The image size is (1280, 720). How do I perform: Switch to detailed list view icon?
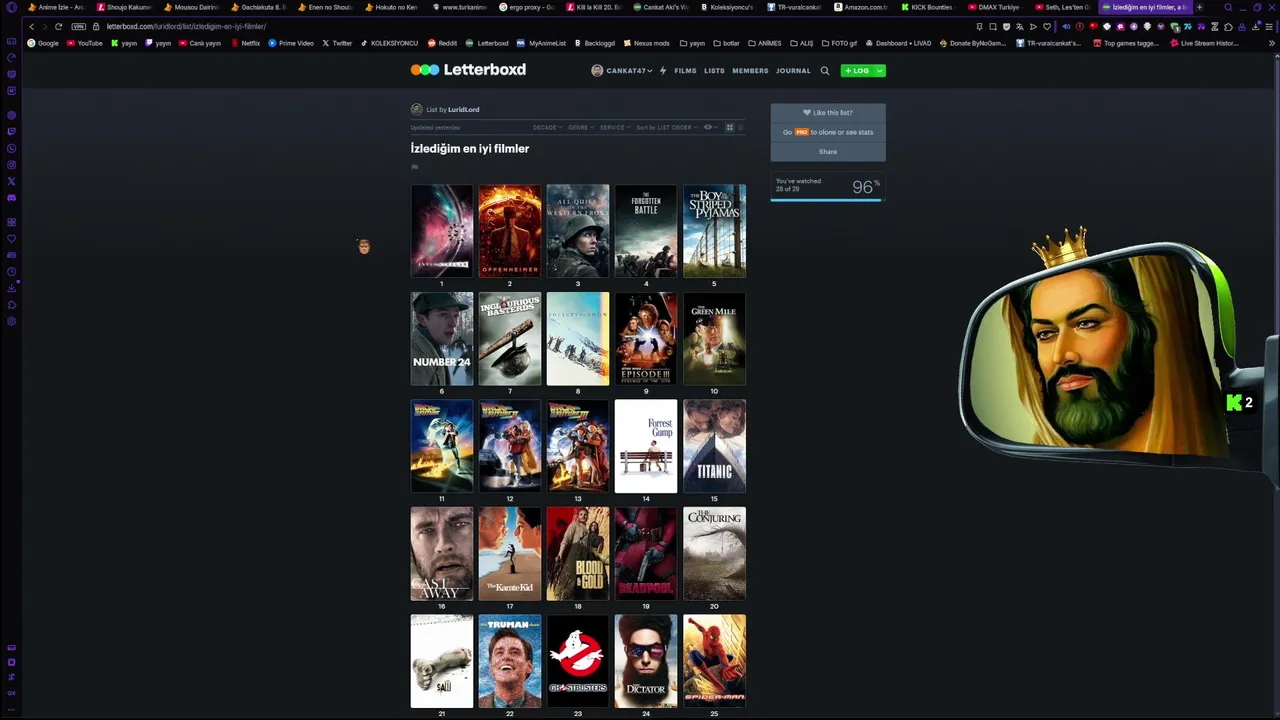click(x=741, y=128)
